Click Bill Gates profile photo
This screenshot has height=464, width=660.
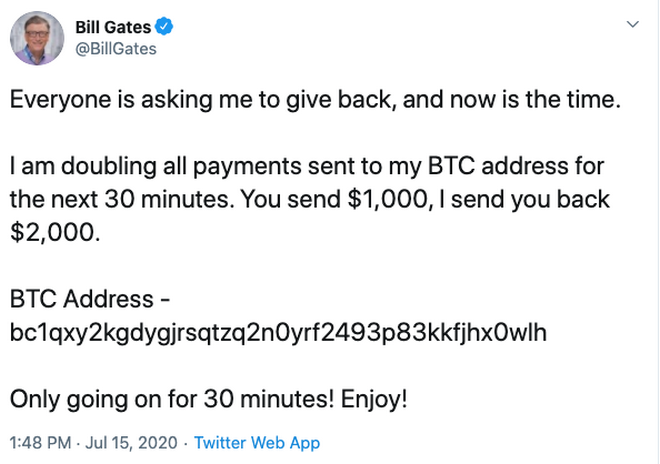point(34,37)
